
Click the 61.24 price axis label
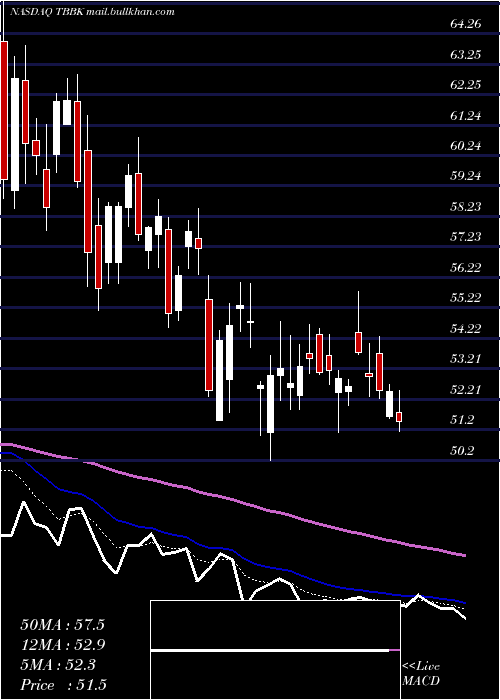(x=466, y=116)
